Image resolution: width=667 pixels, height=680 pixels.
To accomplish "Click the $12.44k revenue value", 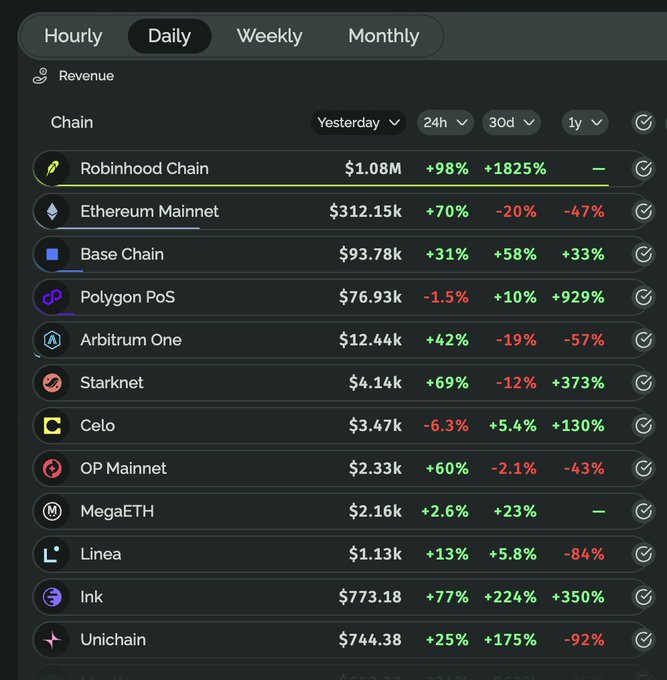I will point(370,340).
